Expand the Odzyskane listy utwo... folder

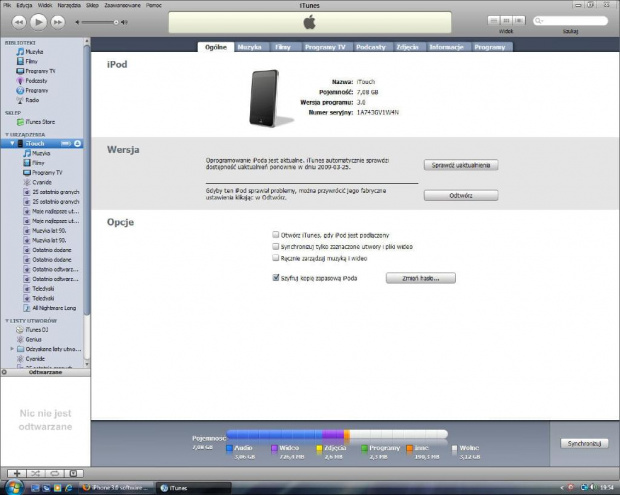pos(12,349)
